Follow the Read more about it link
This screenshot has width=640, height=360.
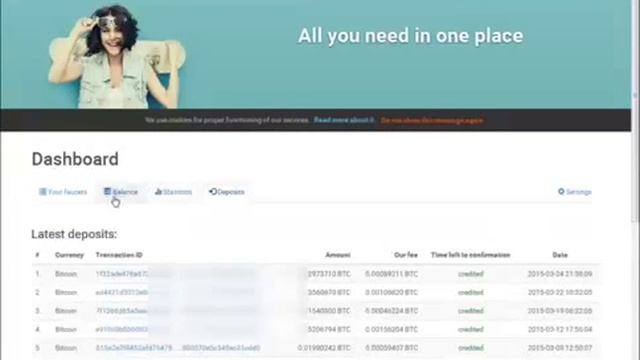point(344,120)
